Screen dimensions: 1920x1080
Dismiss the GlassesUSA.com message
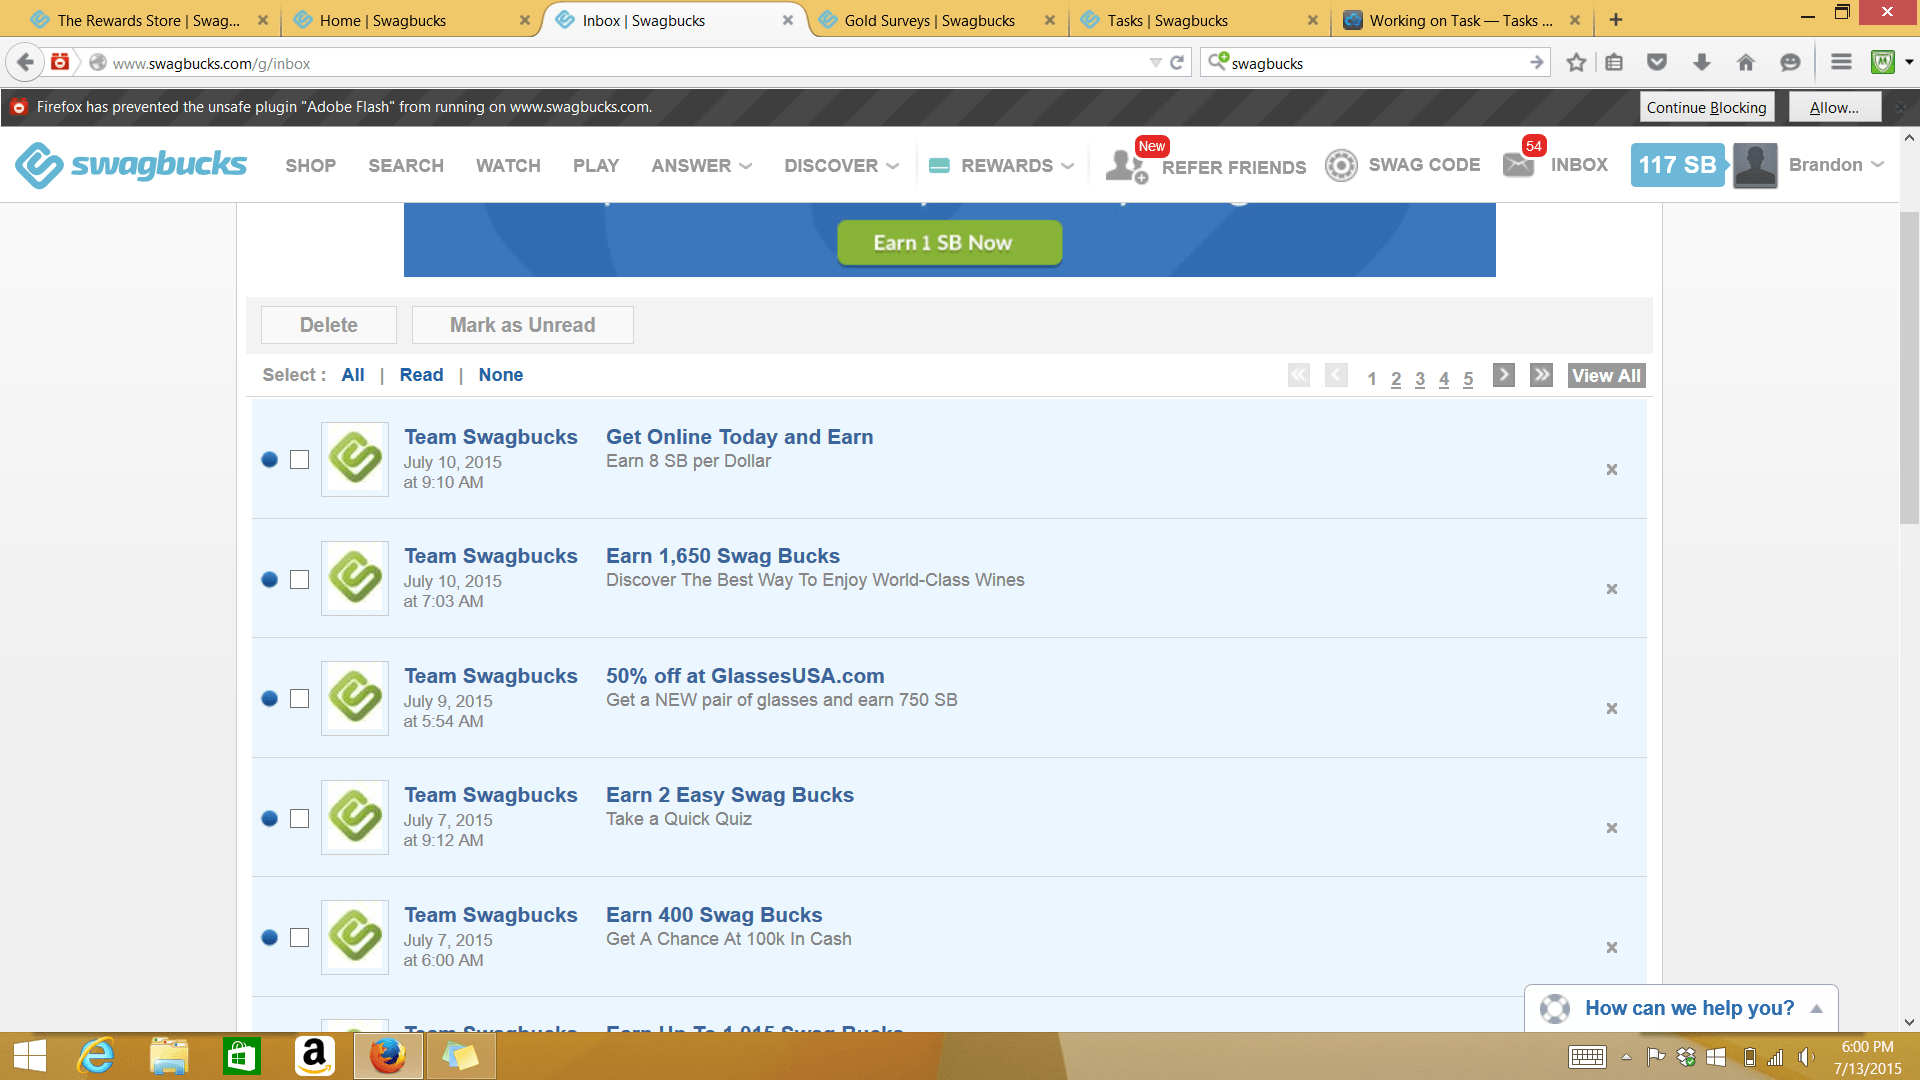tap(1612, 708)
